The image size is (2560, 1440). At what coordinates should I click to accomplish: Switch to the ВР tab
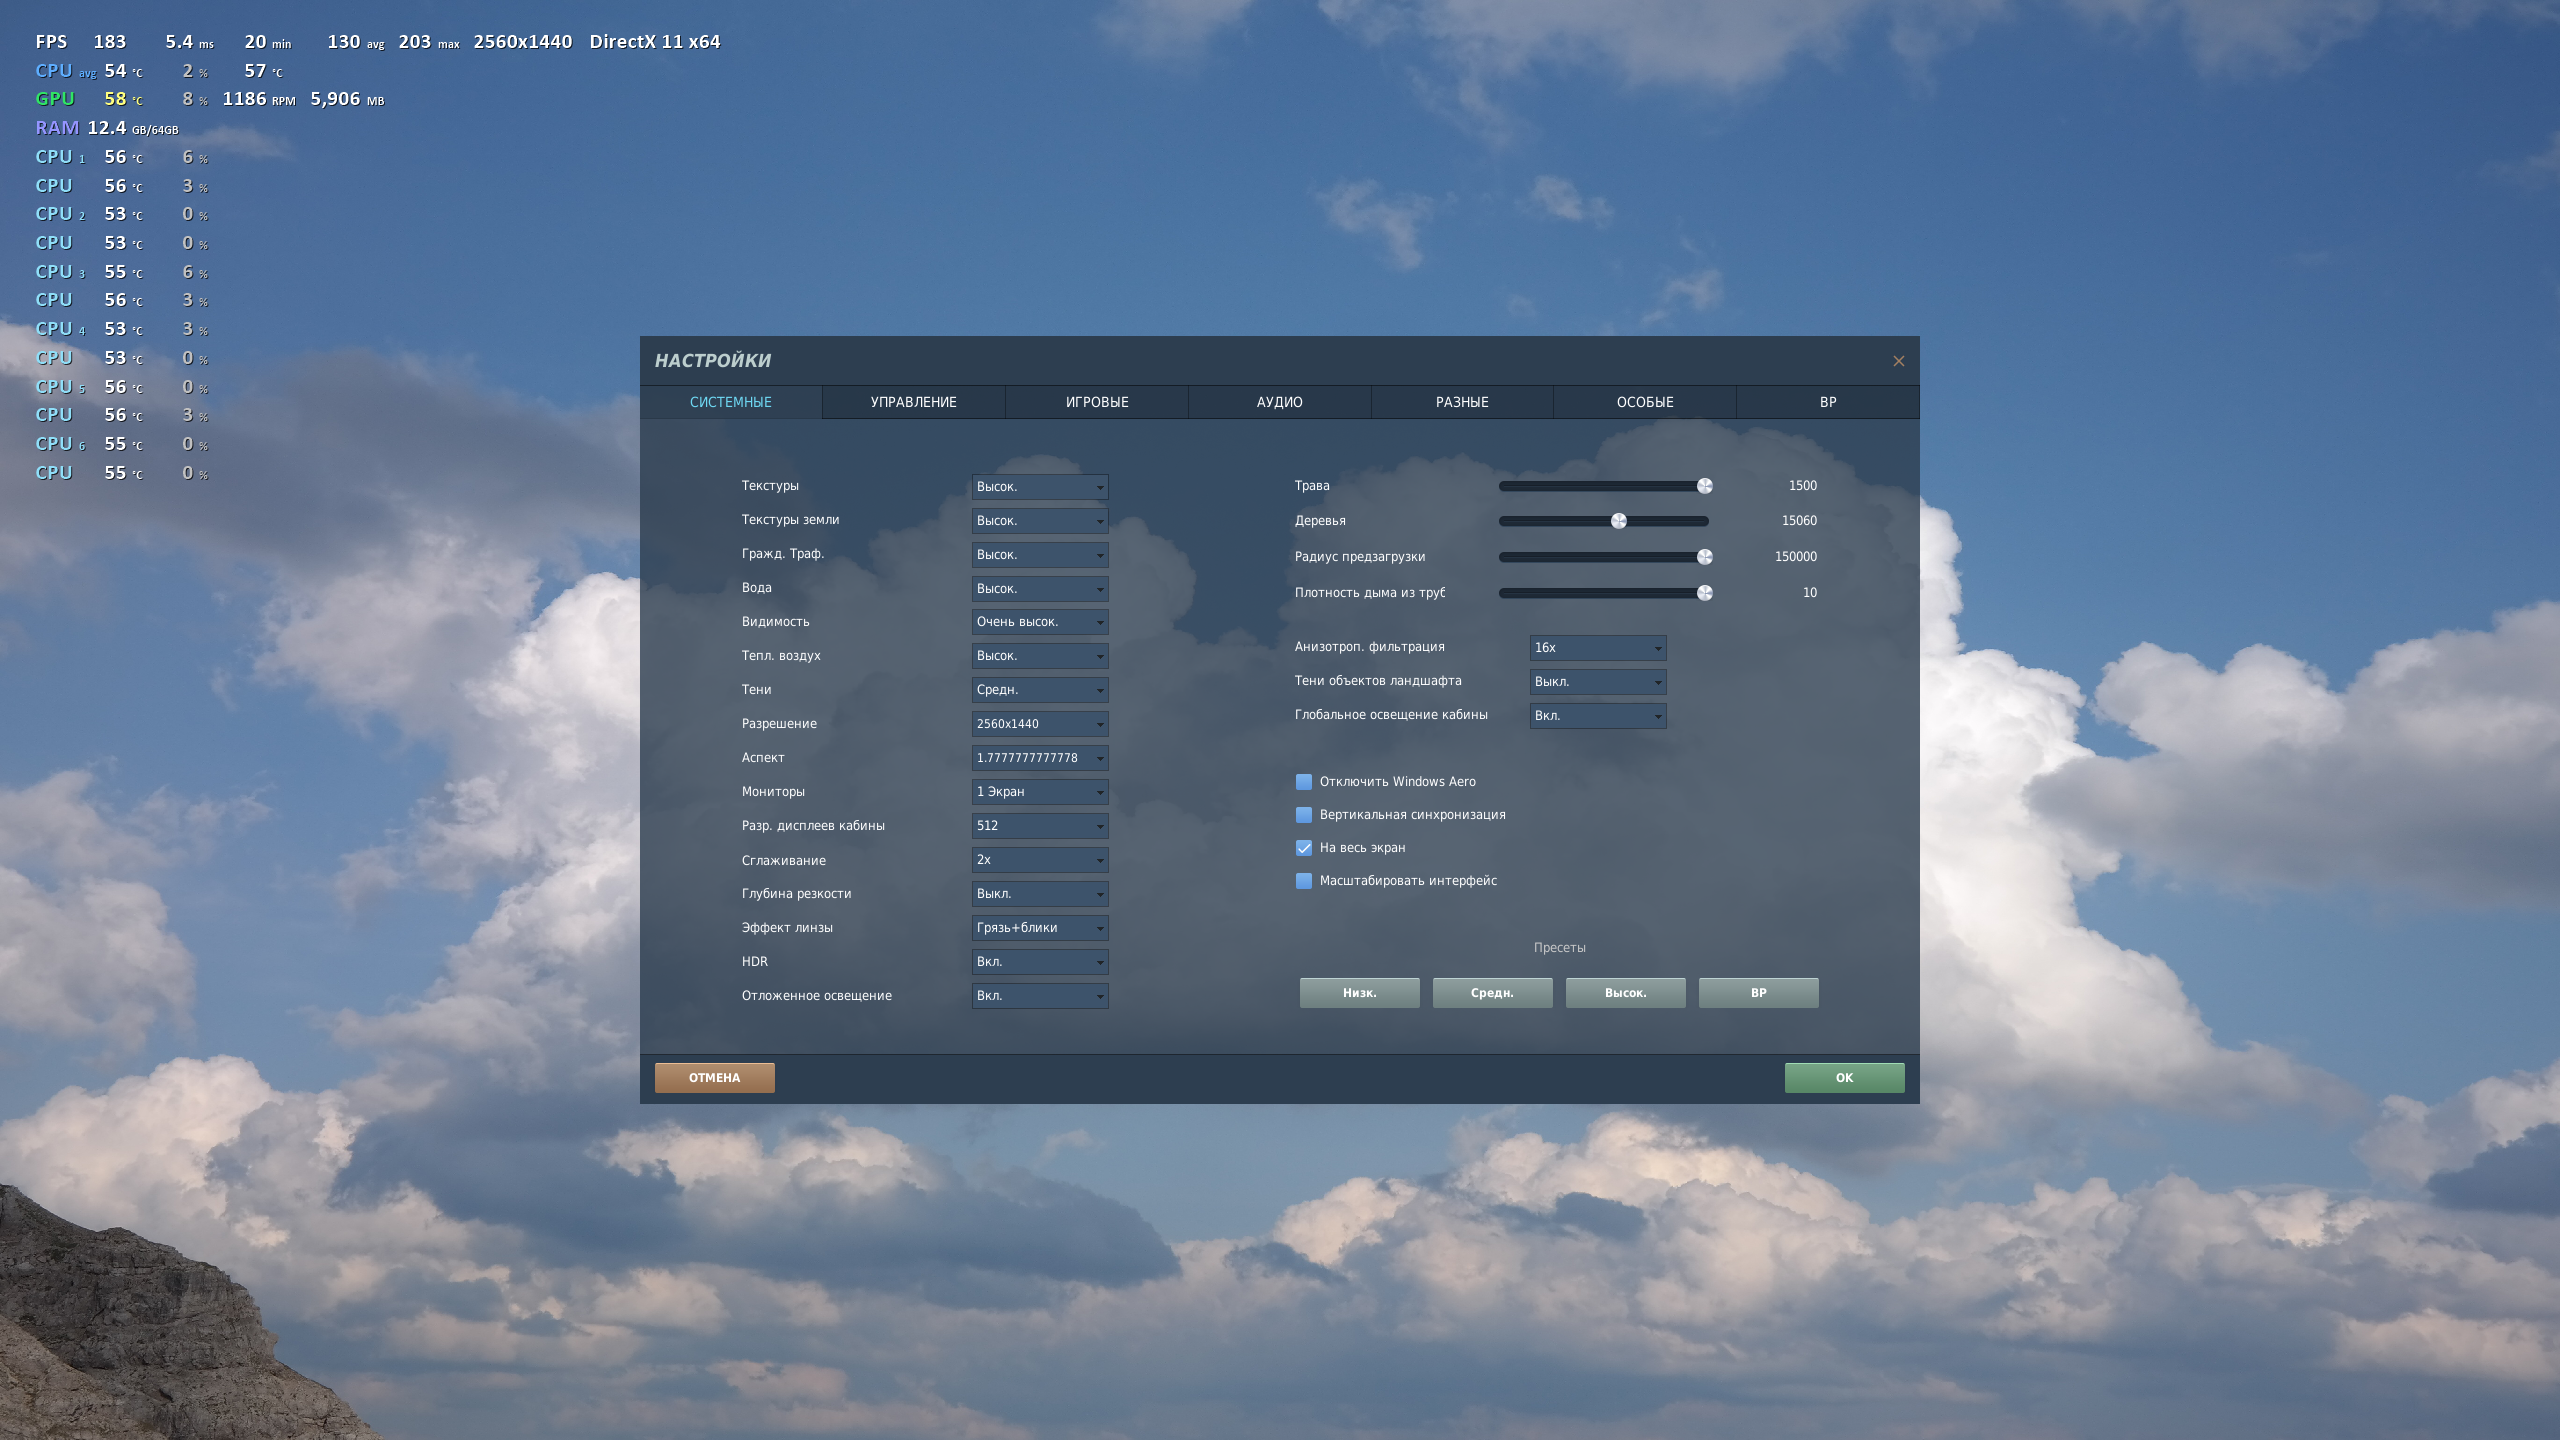1828,402
